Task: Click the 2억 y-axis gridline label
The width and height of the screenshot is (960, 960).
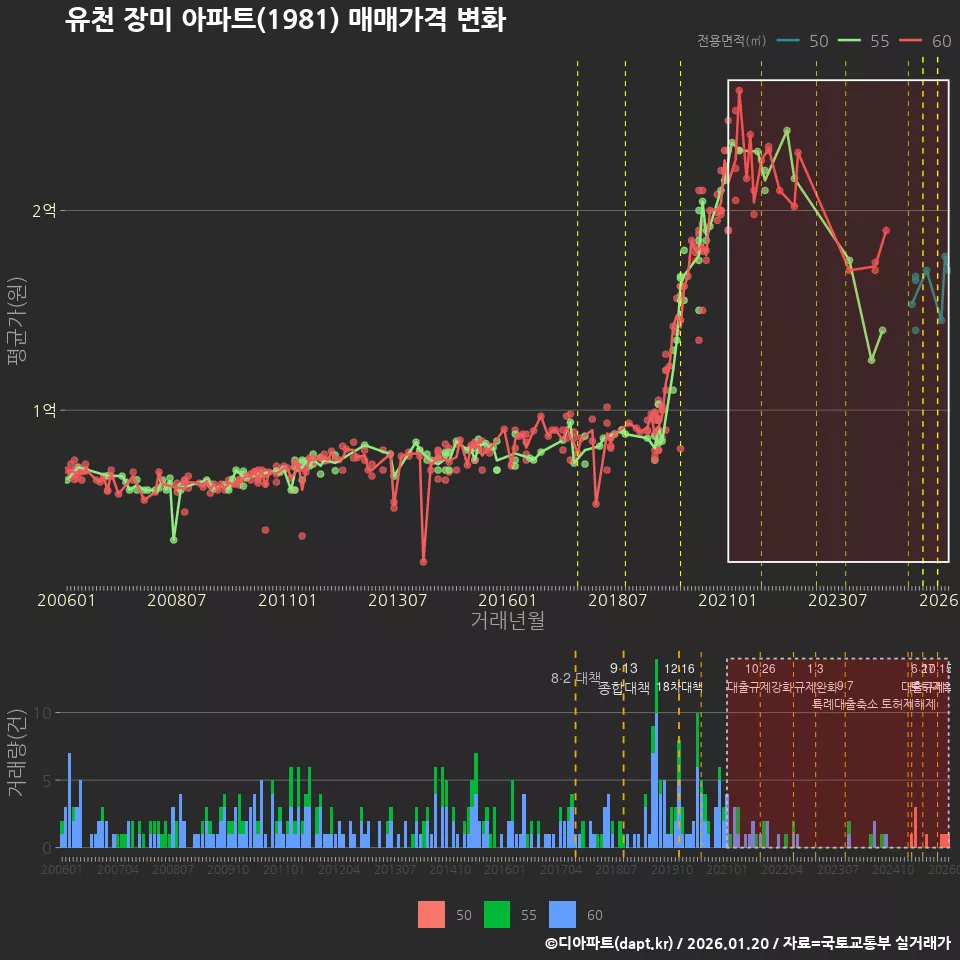Action: tap(45, 211)
